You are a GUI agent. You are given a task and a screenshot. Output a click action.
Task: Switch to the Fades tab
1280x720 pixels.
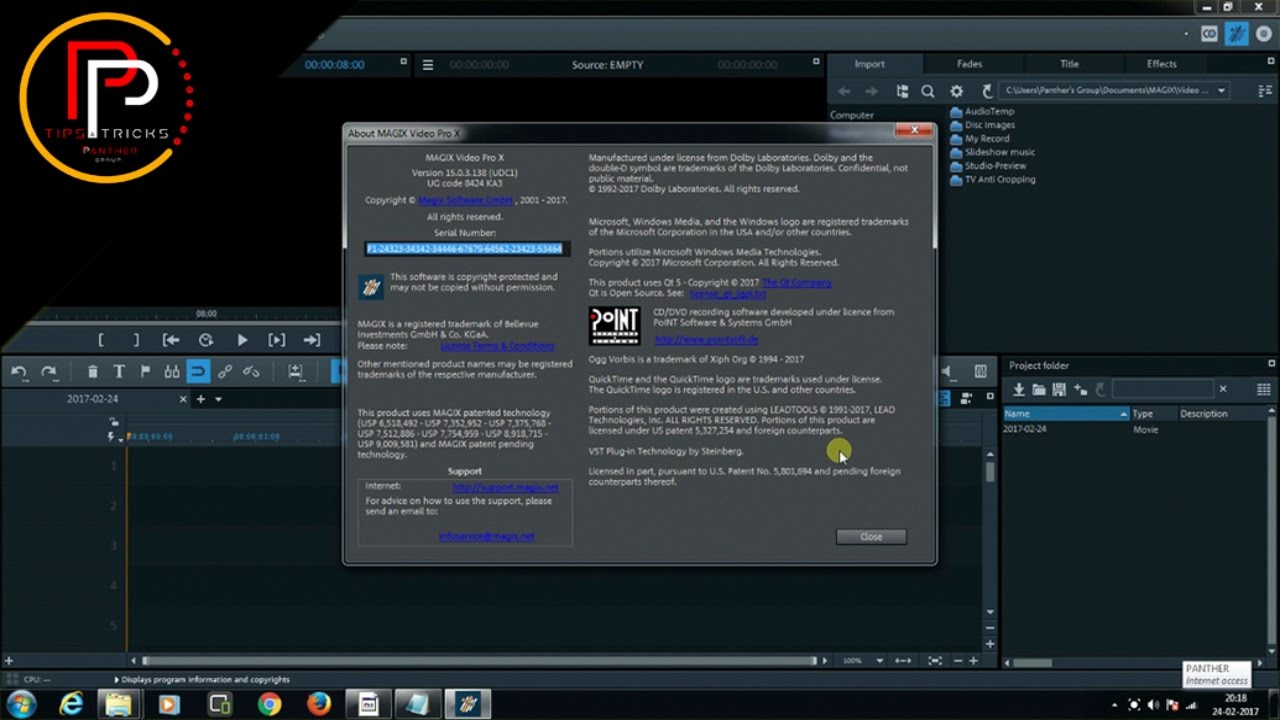pyautogui.click(x=969, y=64)
